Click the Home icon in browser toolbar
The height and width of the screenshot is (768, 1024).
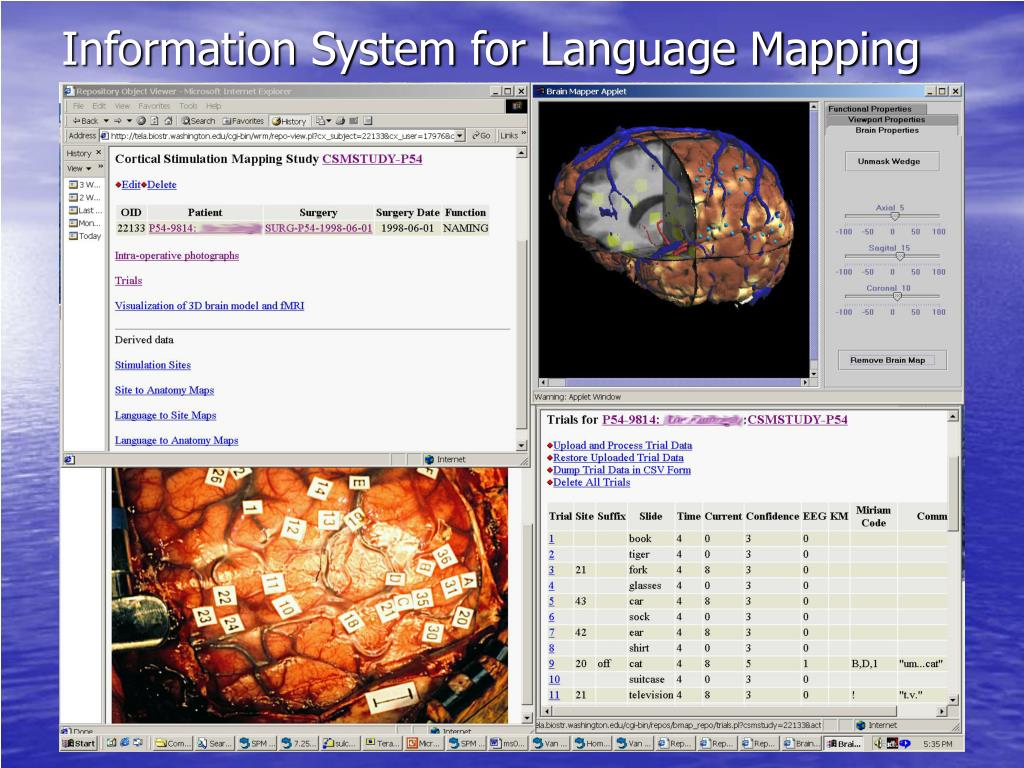167,121
